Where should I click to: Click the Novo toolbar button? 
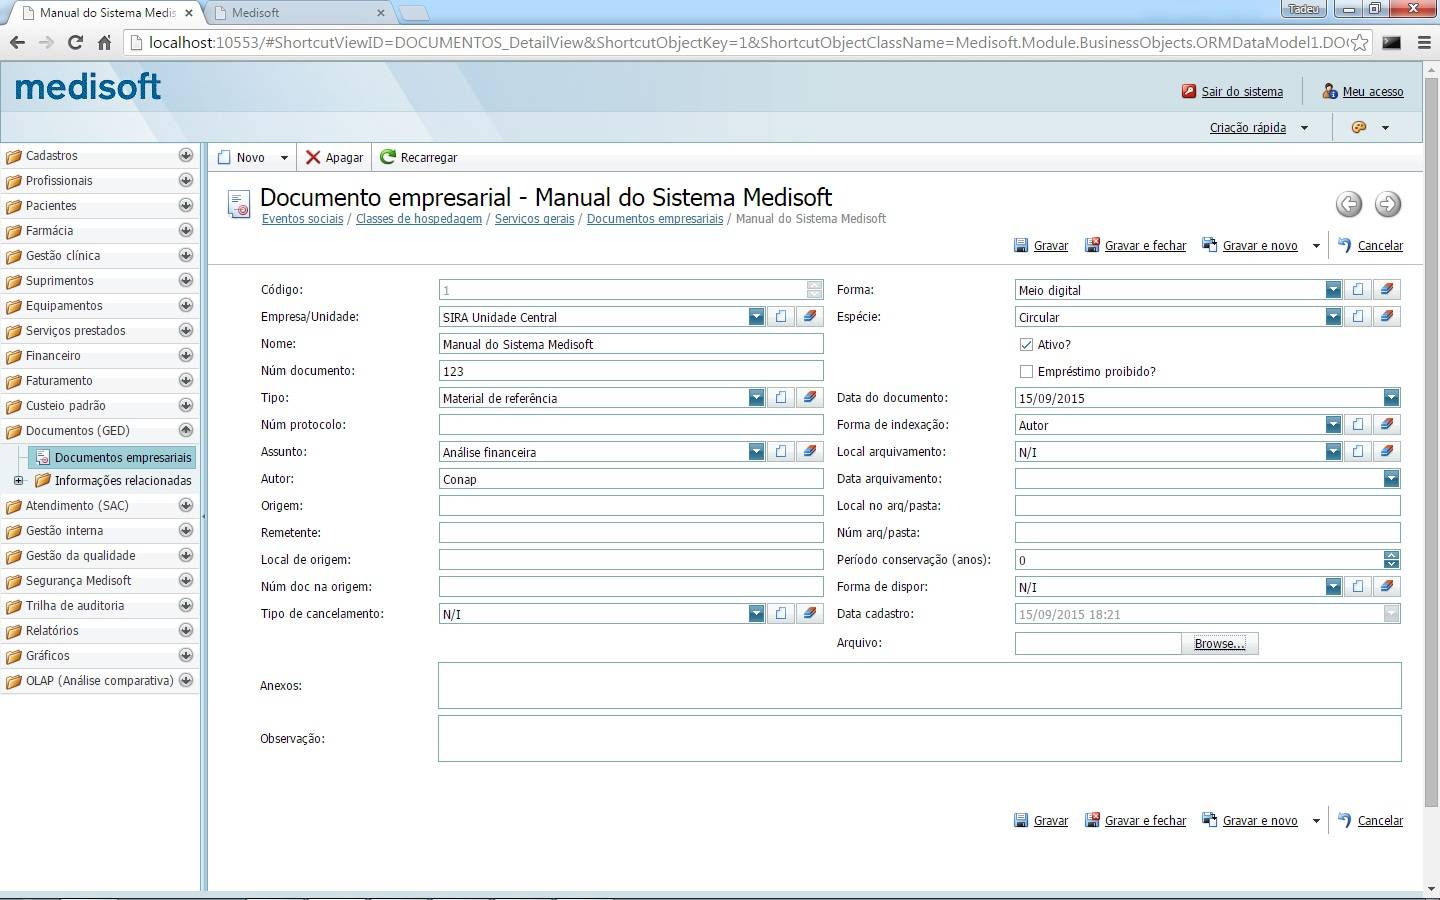tap(242, 157)
